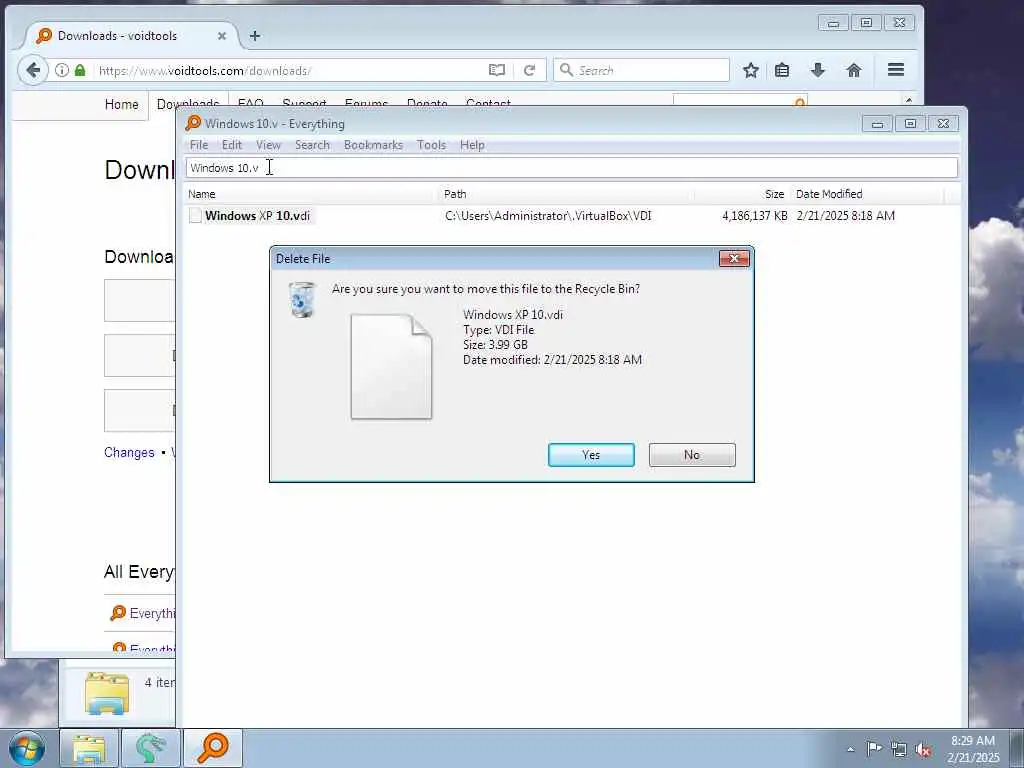Sort results by Name column header

click(310, 194)
